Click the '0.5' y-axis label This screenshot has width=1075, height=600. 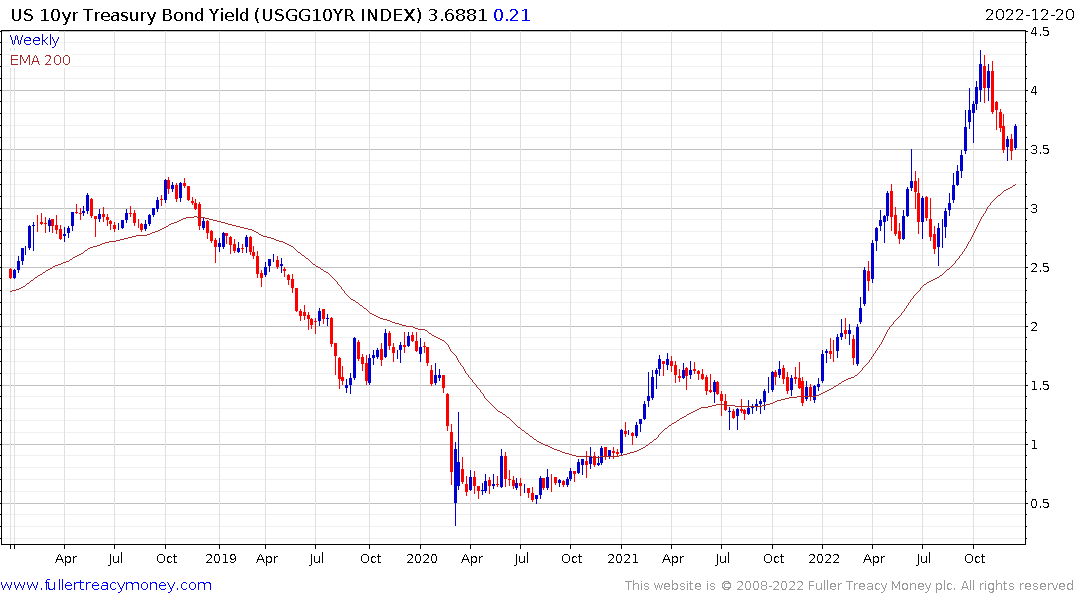pos(1040,503)
